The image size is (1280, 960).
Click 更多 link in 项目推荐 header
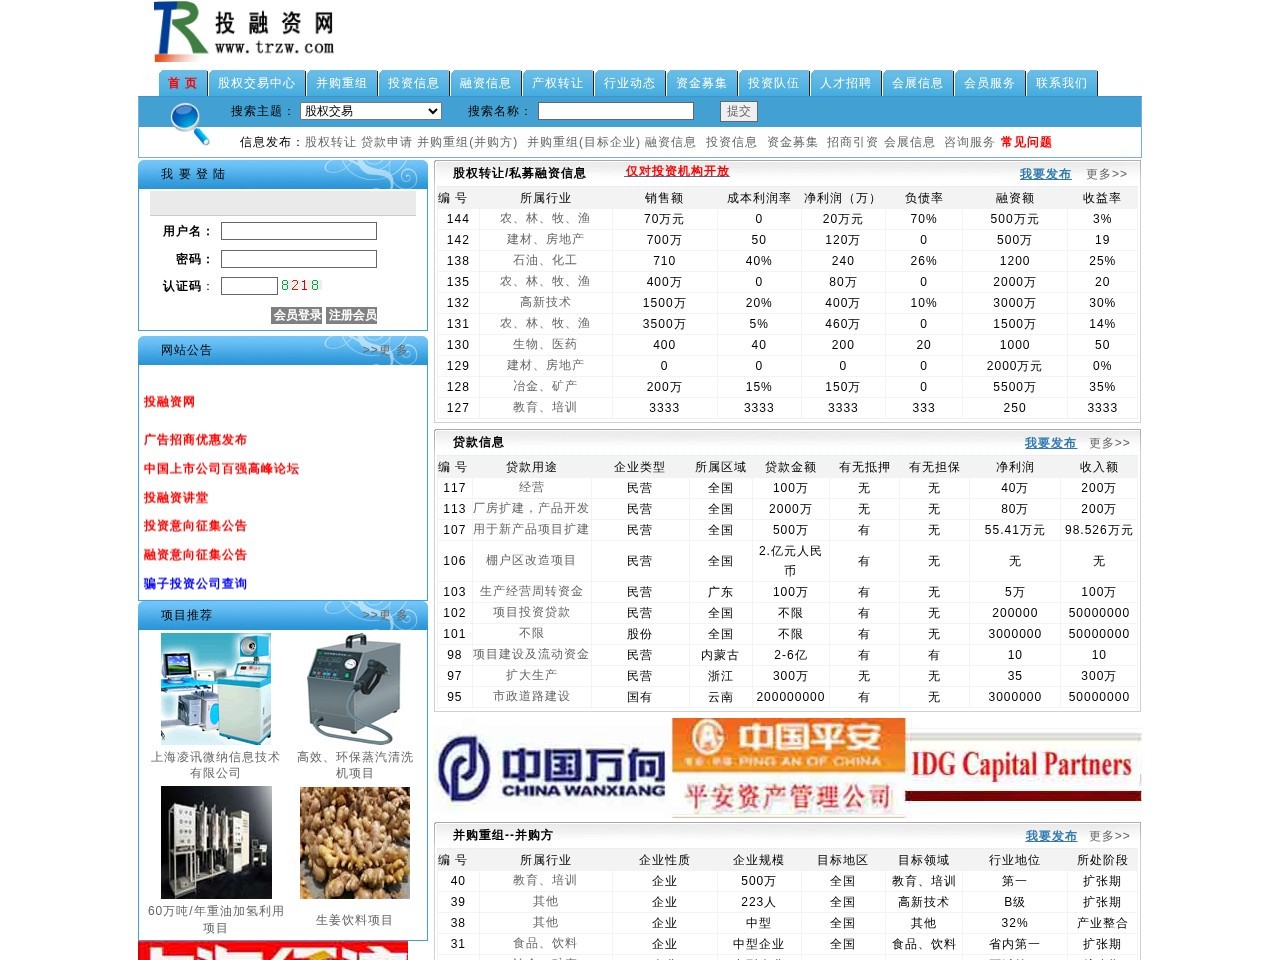[385, 616]
